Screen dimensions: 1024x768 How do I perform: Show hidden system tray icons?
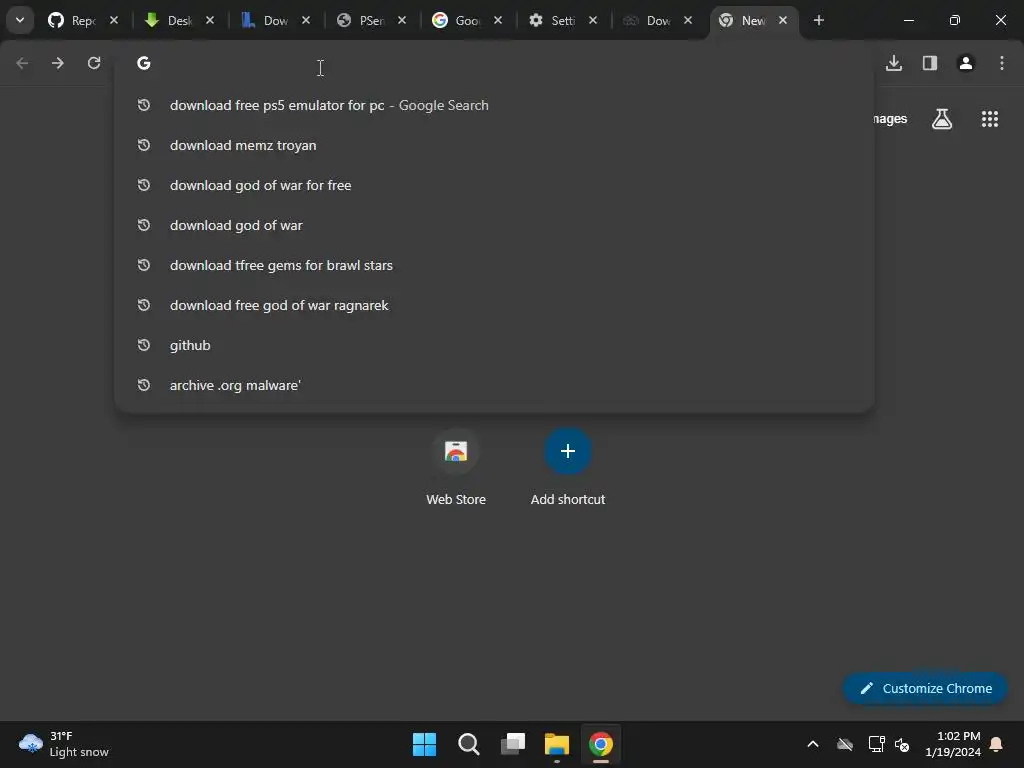pos(813,744)
